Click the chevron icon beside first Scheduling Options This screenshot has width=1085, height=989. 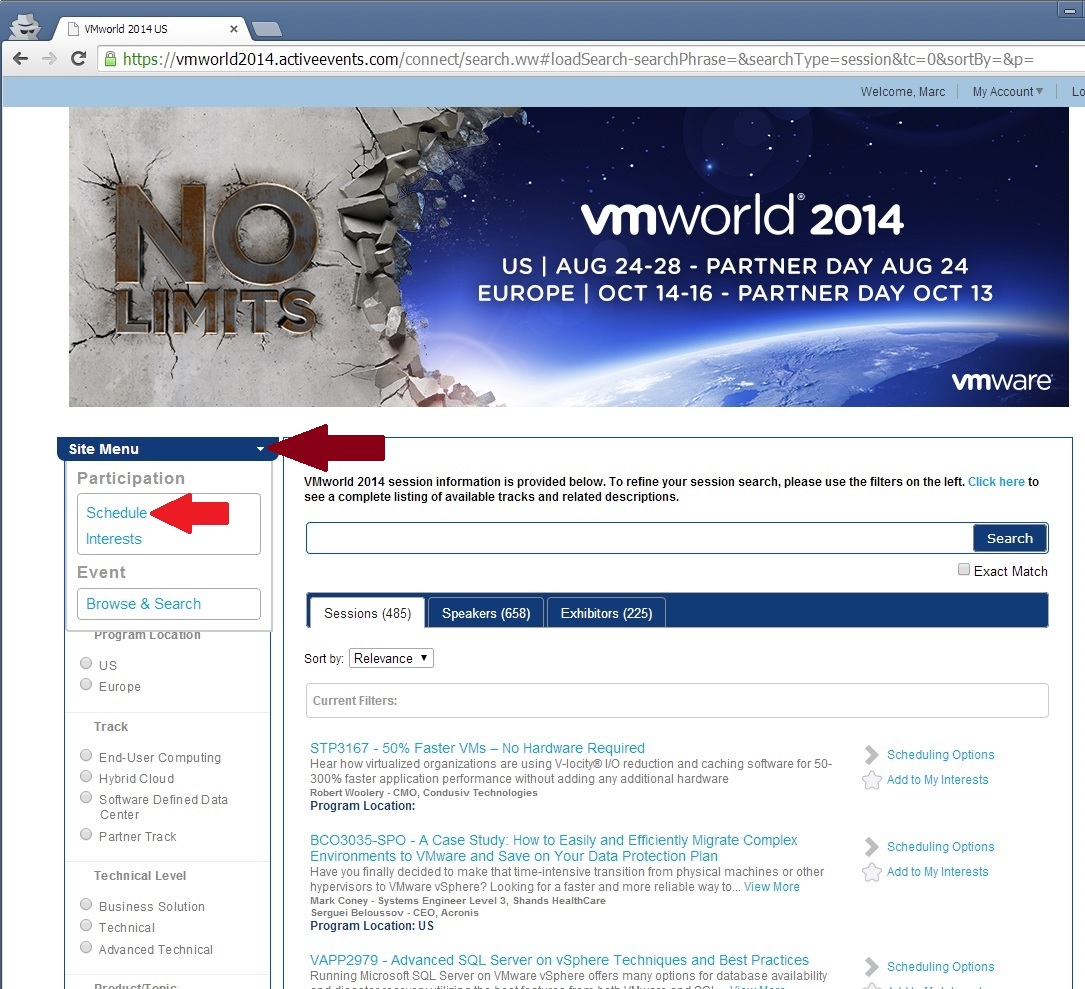871,755
